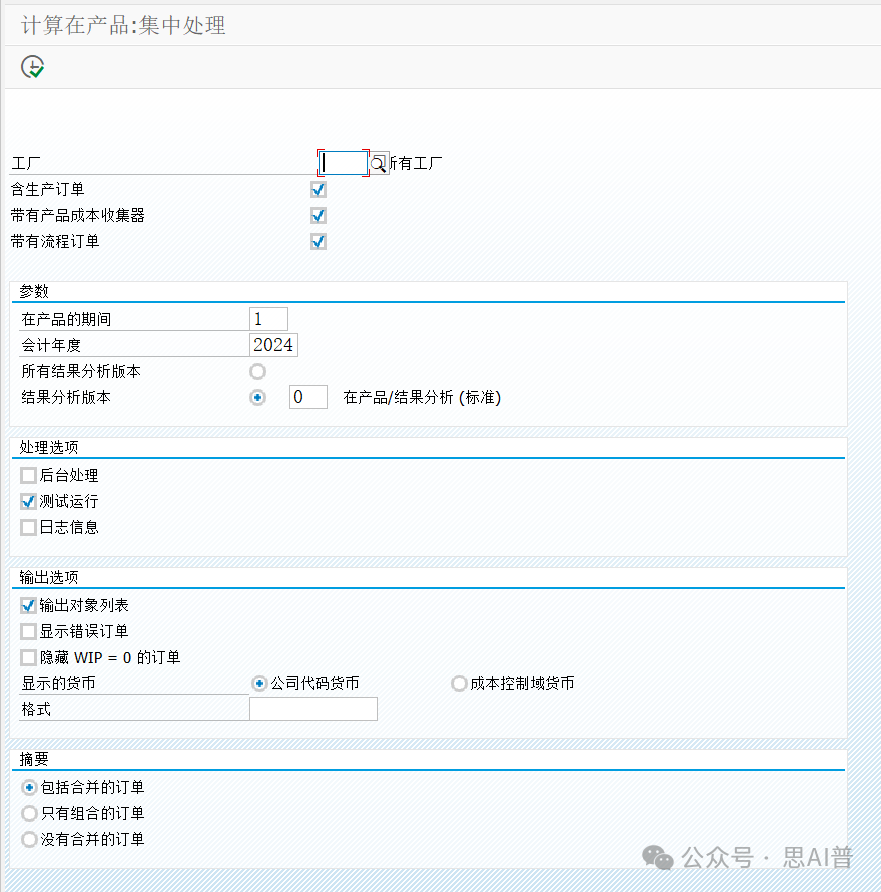Select 只有组合的订单 radio option
881x892 pixels.
[x=29, y=814]
